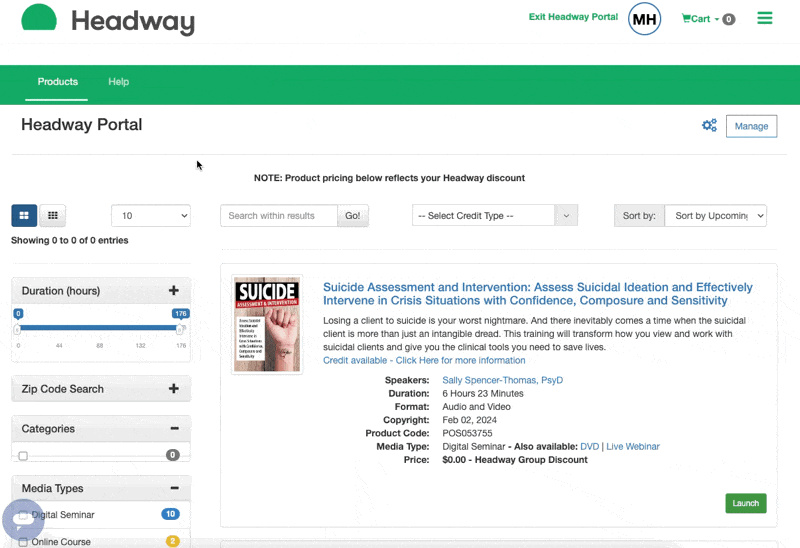
Task: Click the blue duration slider track
Action: pyautogui.click(x=98, y=328)
